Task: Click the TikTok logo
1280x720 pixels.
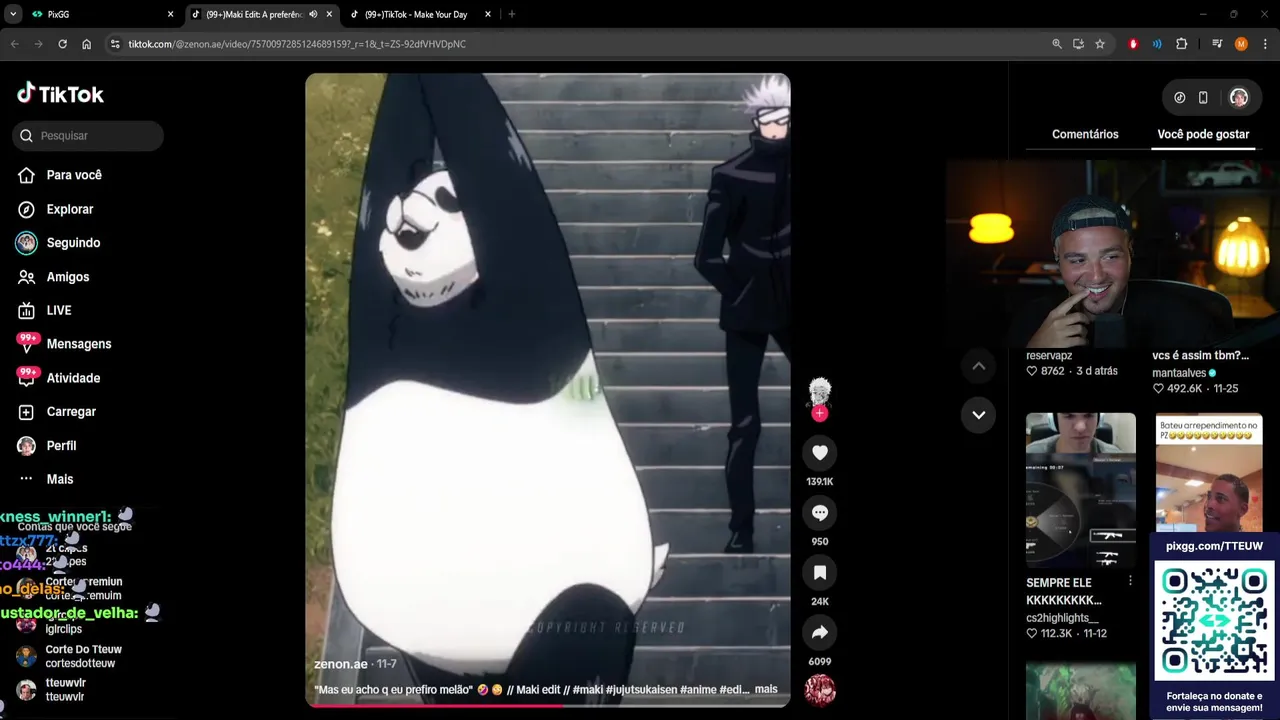Action: coord(60,94)
